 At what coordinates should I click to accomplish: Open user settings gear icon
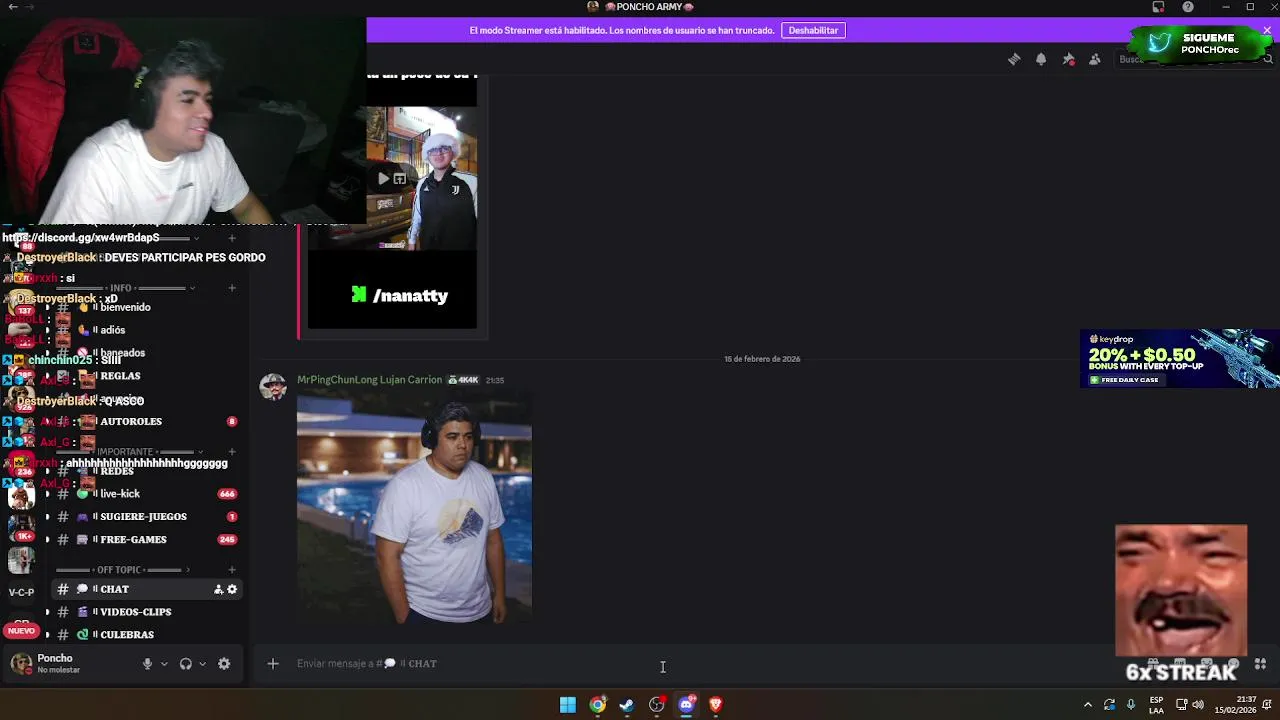[224, 663]
